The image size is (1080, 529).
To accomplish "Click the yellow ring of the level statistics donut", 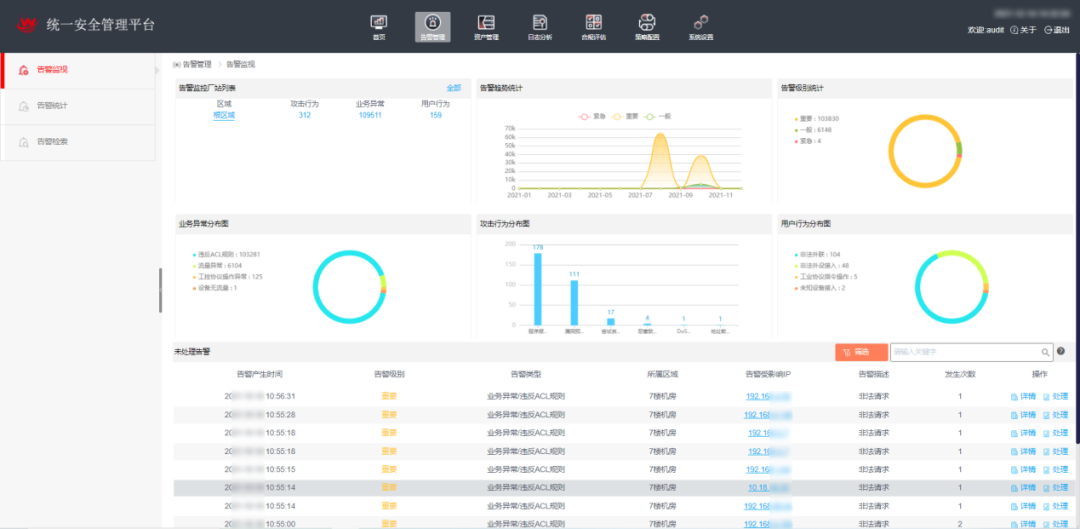I will click(x=891, y=152).
